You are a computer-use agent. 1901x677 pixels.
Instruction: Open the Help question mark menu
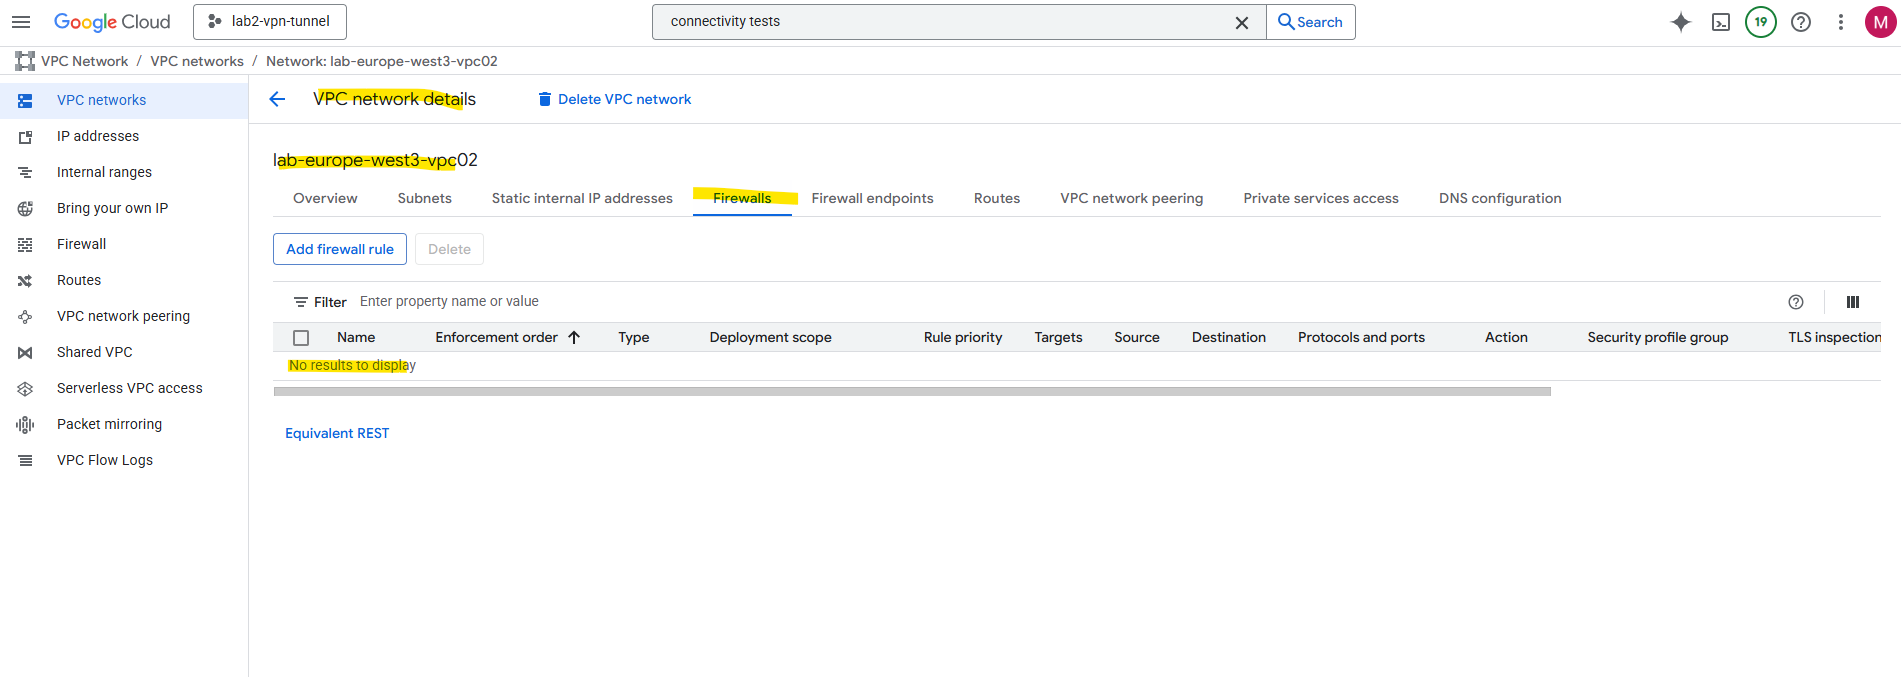click(1800, 22)
